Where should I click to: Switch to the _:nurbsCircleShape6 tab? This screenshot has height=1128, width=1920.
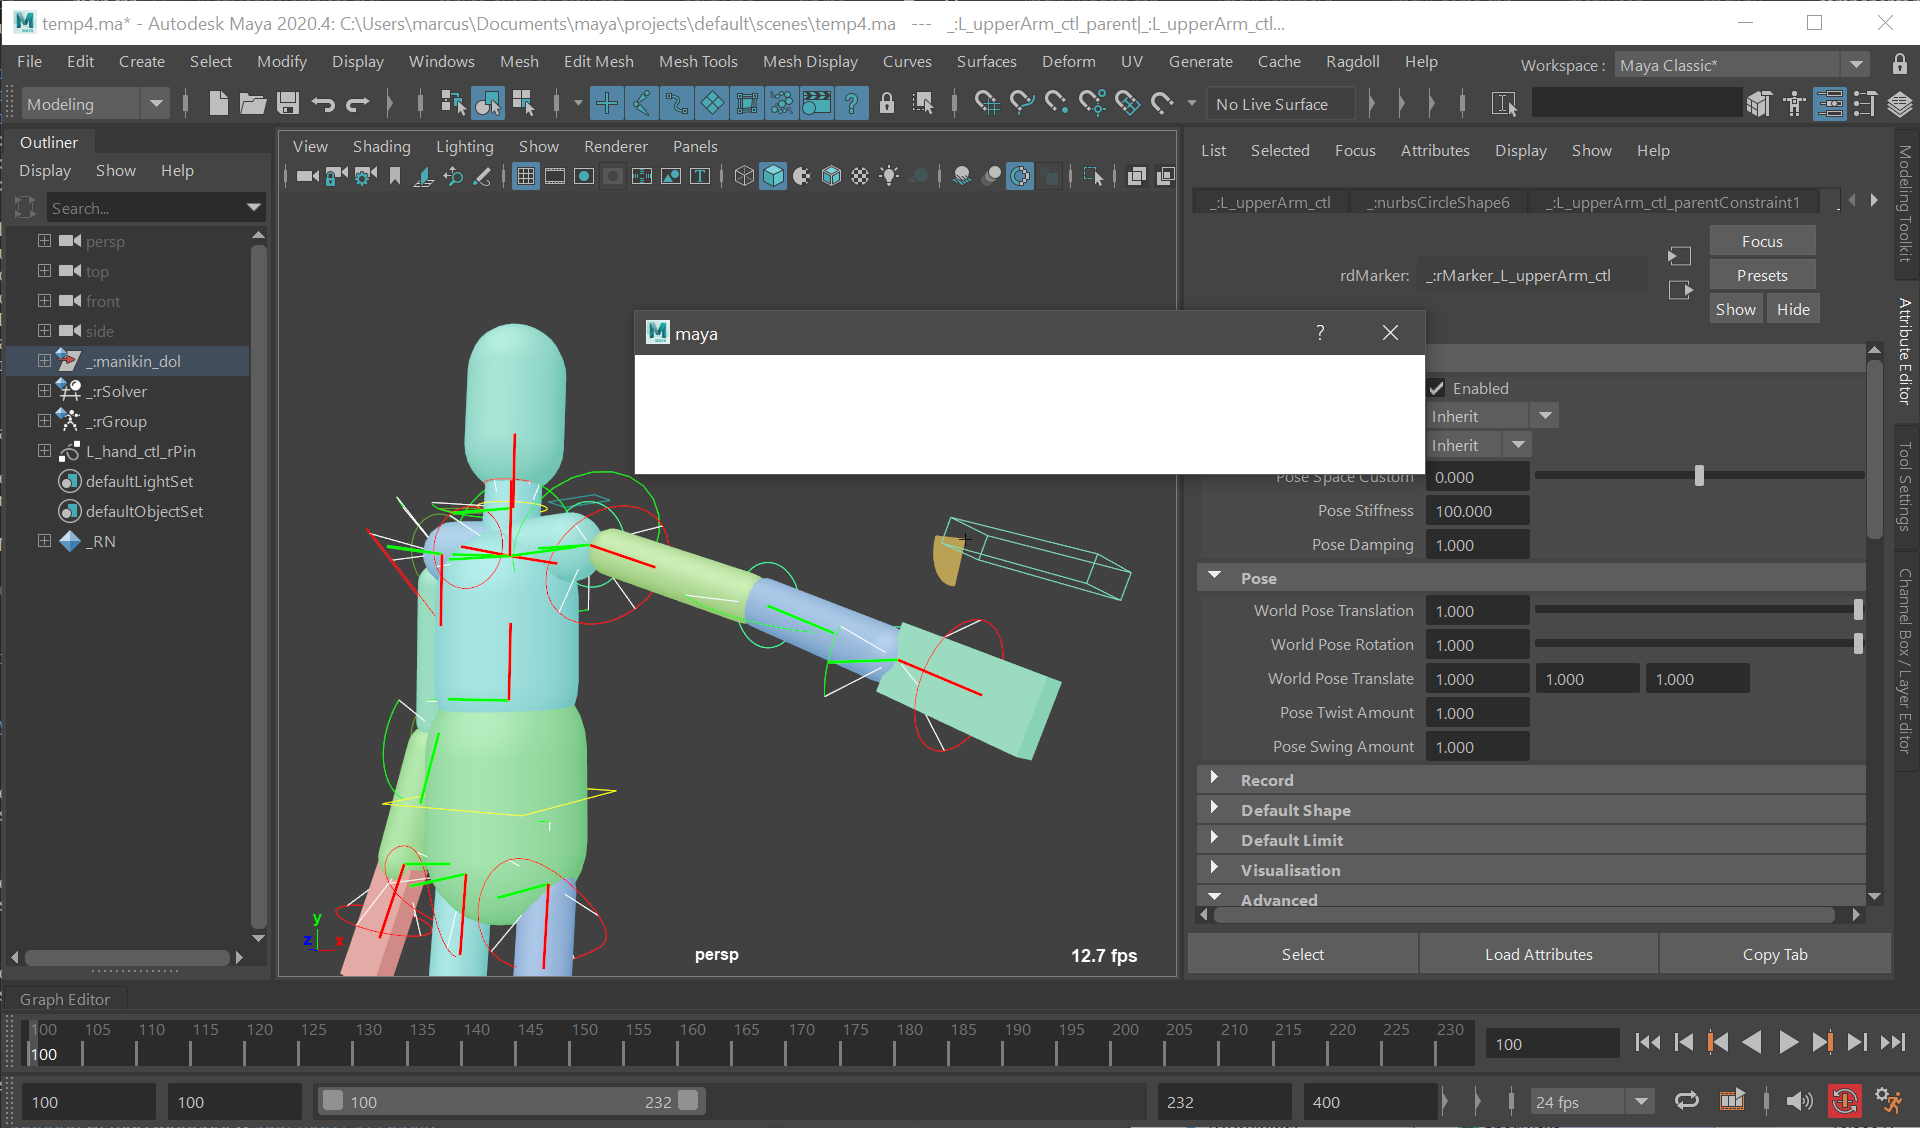[x=1439, y=202]
